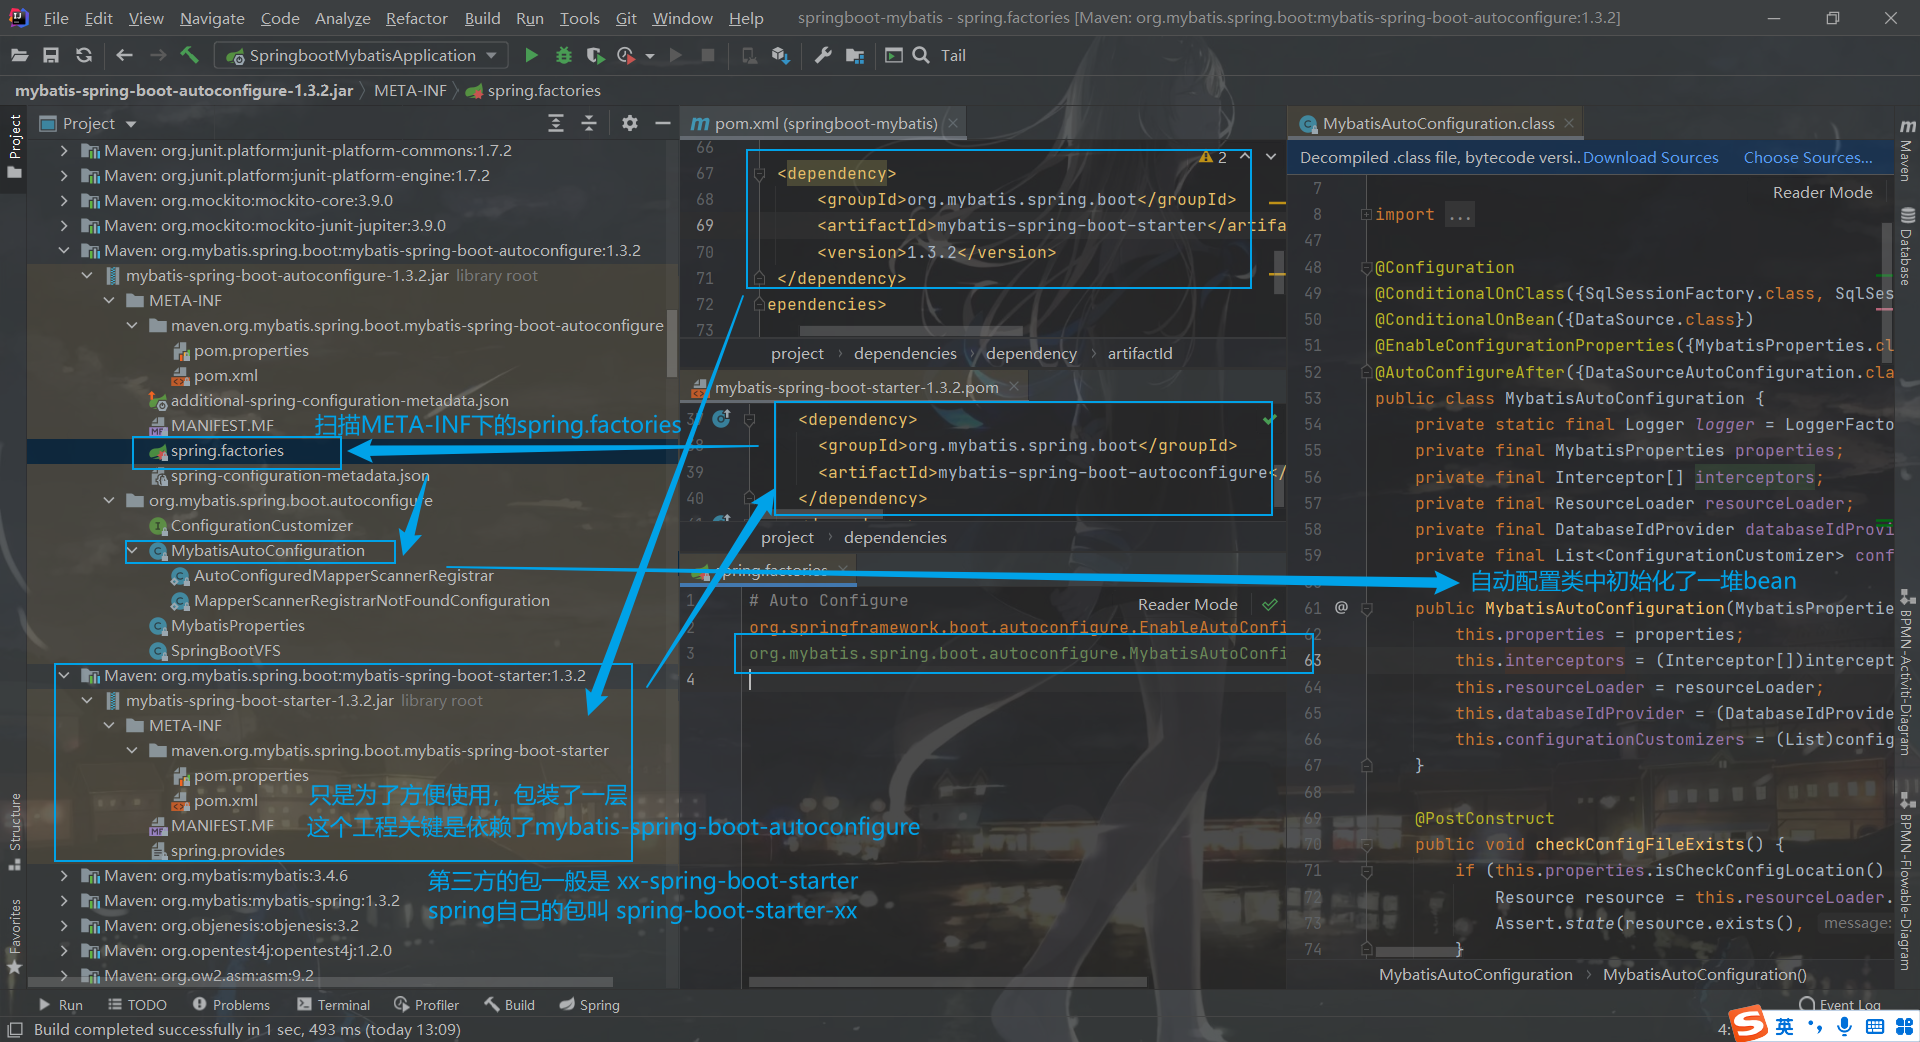1920x1042 pixels.
Task: Open the Database side tool window
Action: [x=1907, y=246]
